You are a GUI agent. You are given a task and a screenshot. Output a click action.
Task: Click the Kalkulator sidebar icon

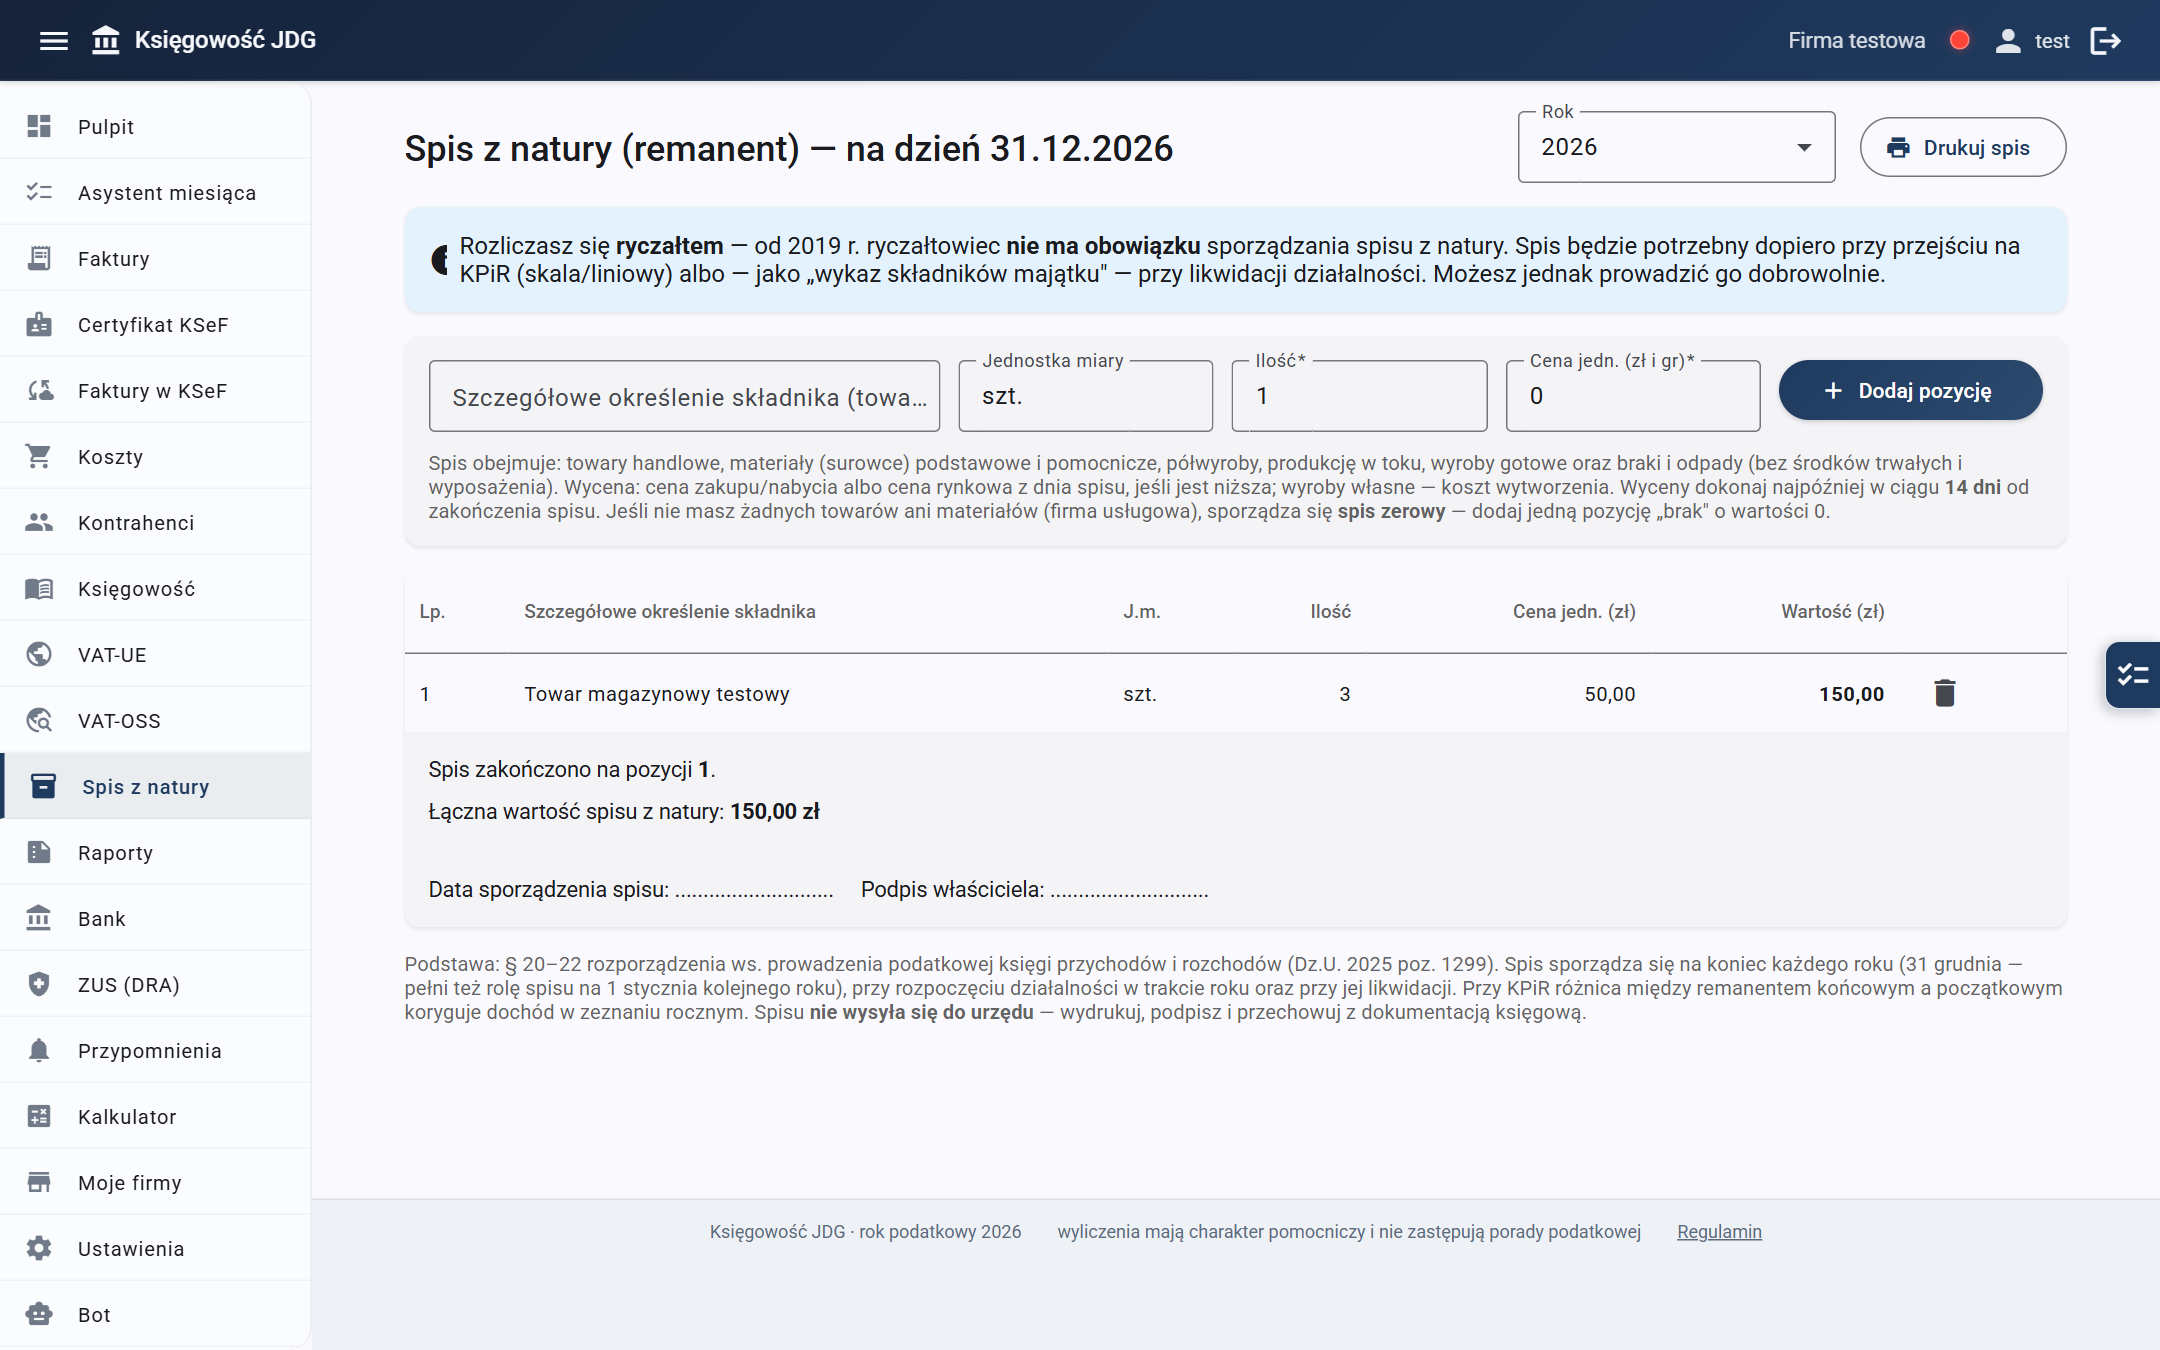point(39,1116)
